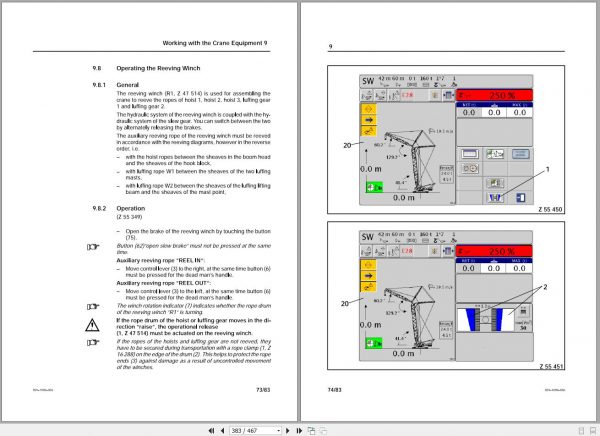Click the red 250 % bar in upper figure Z 55 450
Viewport: 600px width, 436px height.
click(x=494, y=95)
